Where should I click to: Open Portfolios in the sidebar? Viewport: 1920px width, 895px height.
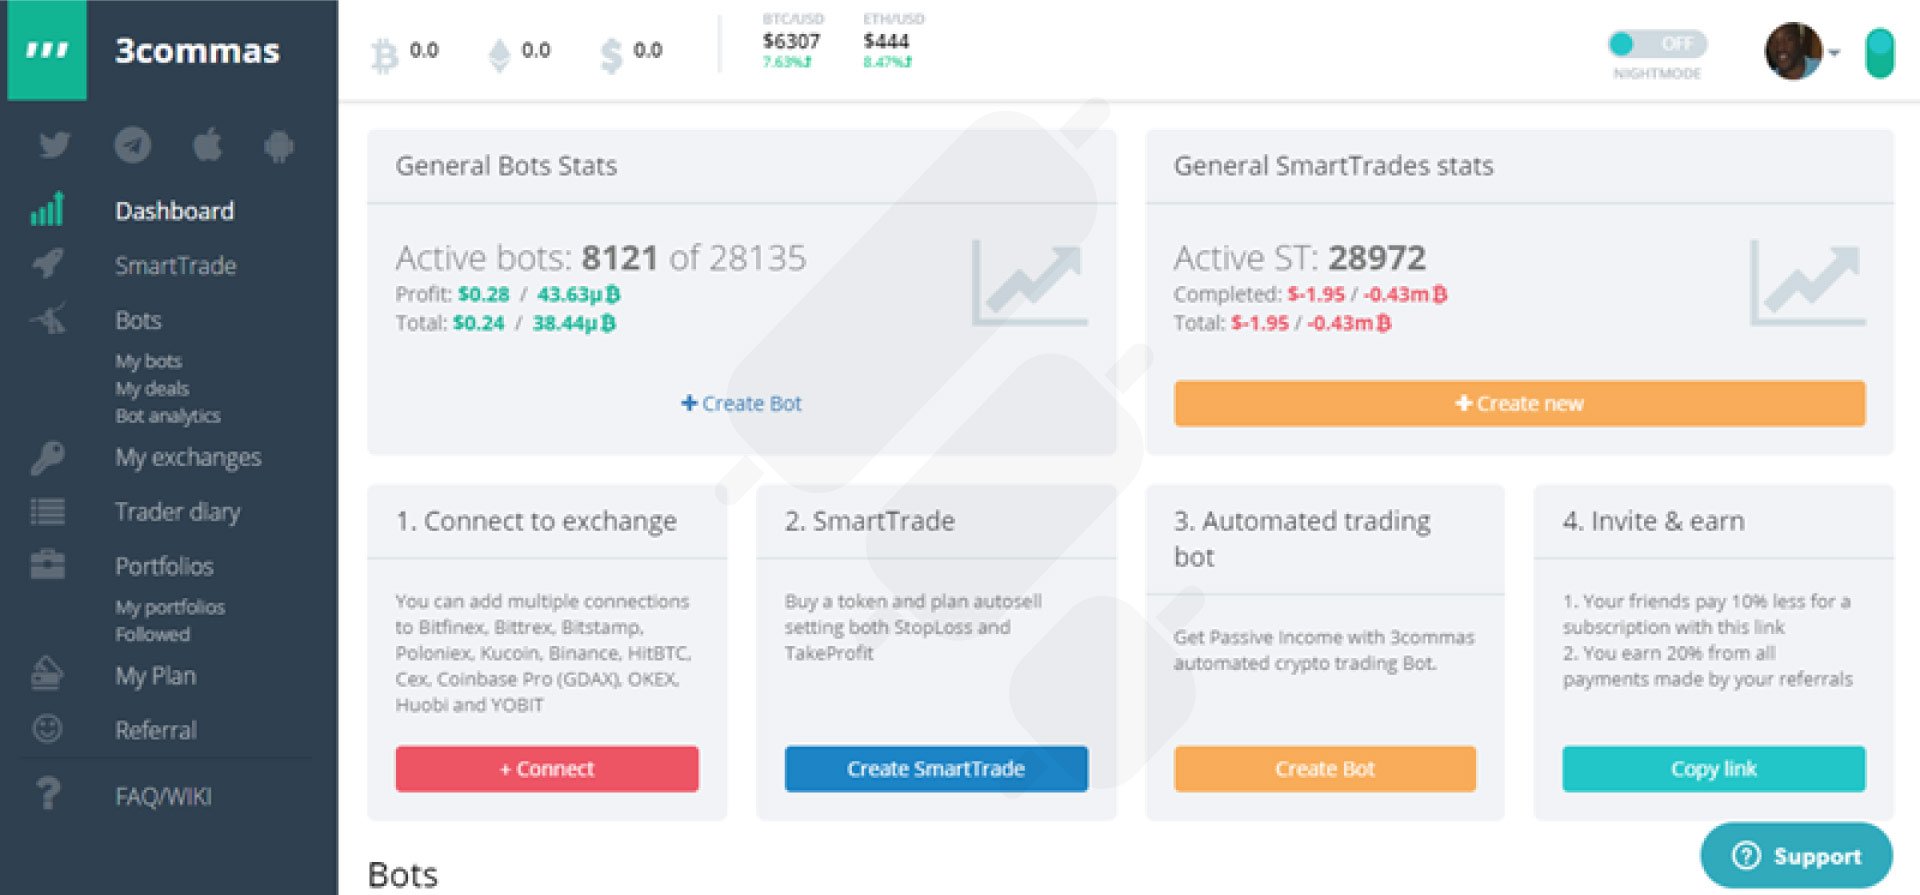tap(164, 566)
